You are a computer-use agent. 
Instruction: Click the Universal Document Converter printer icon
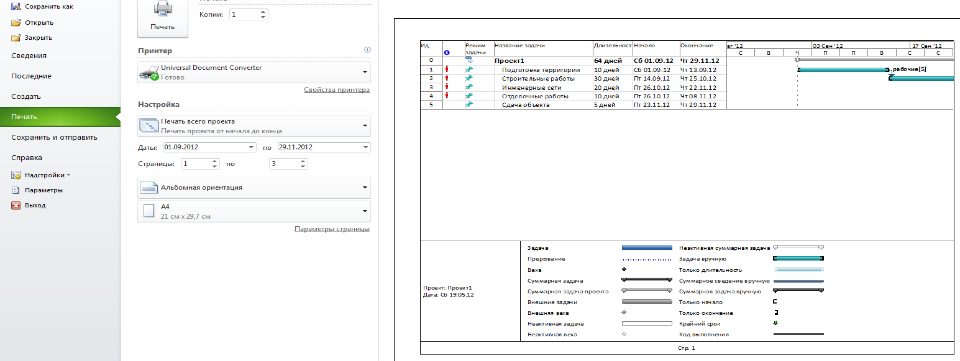(x=149, y=73)
